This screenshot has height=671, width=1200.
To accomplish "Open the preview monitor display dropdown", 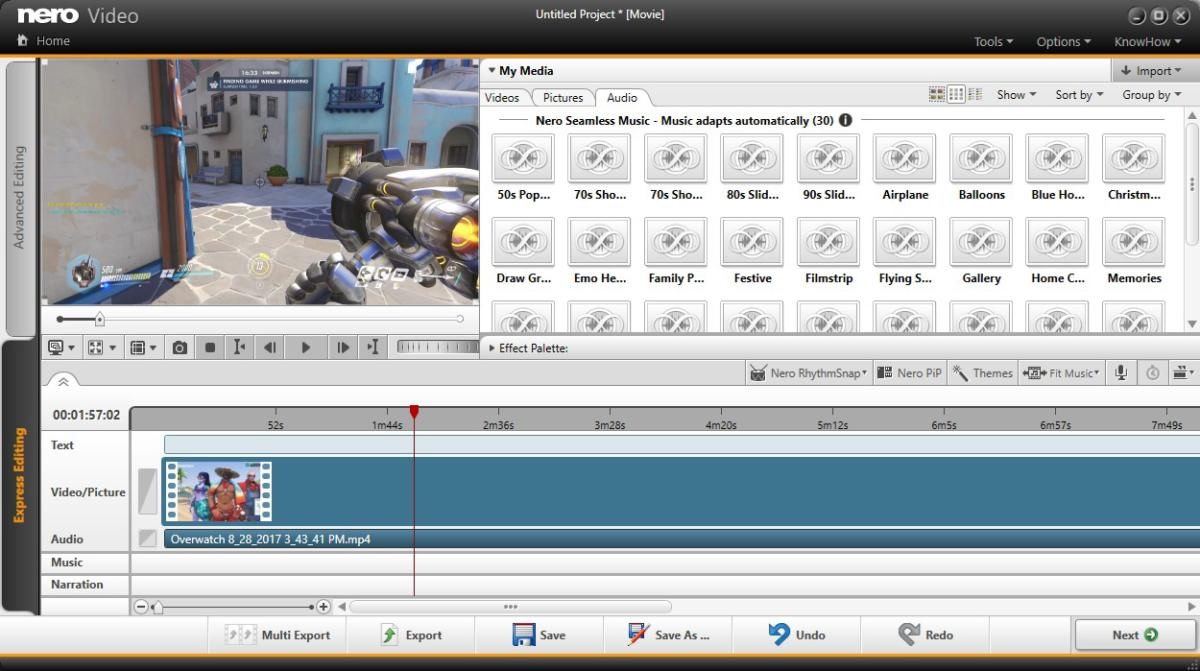I will click(x=62, y=348).
